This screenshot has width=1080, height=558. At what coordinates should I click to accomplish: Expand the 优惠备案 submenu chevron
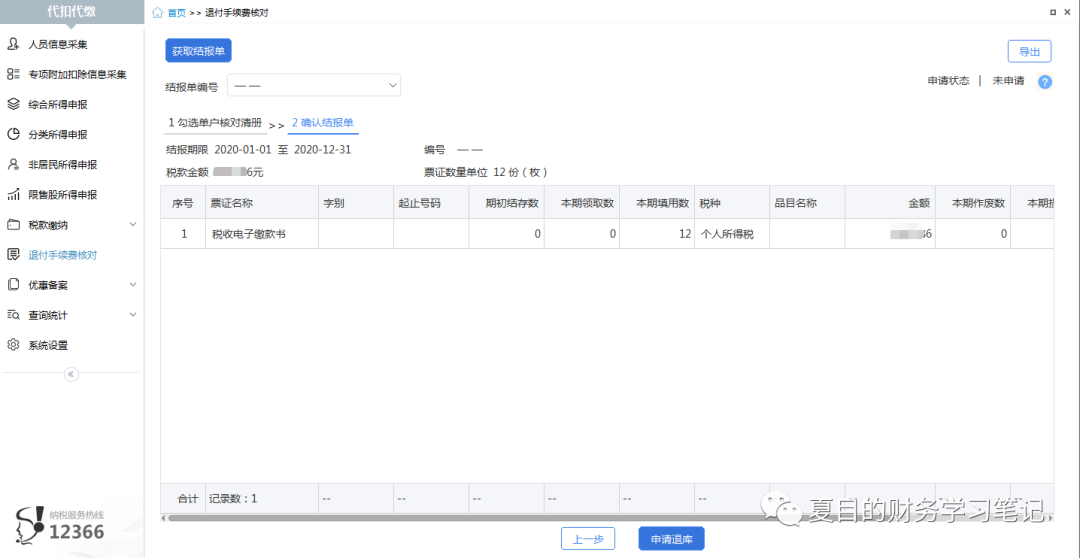[x=133, y=285]
